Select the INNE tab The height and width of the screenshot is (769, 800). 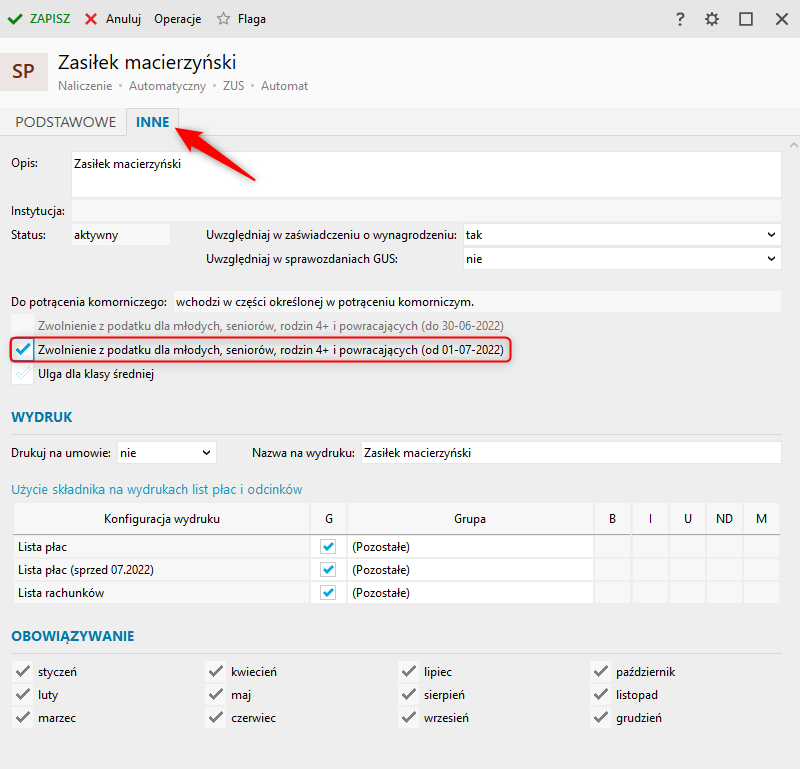pos(153,122)
